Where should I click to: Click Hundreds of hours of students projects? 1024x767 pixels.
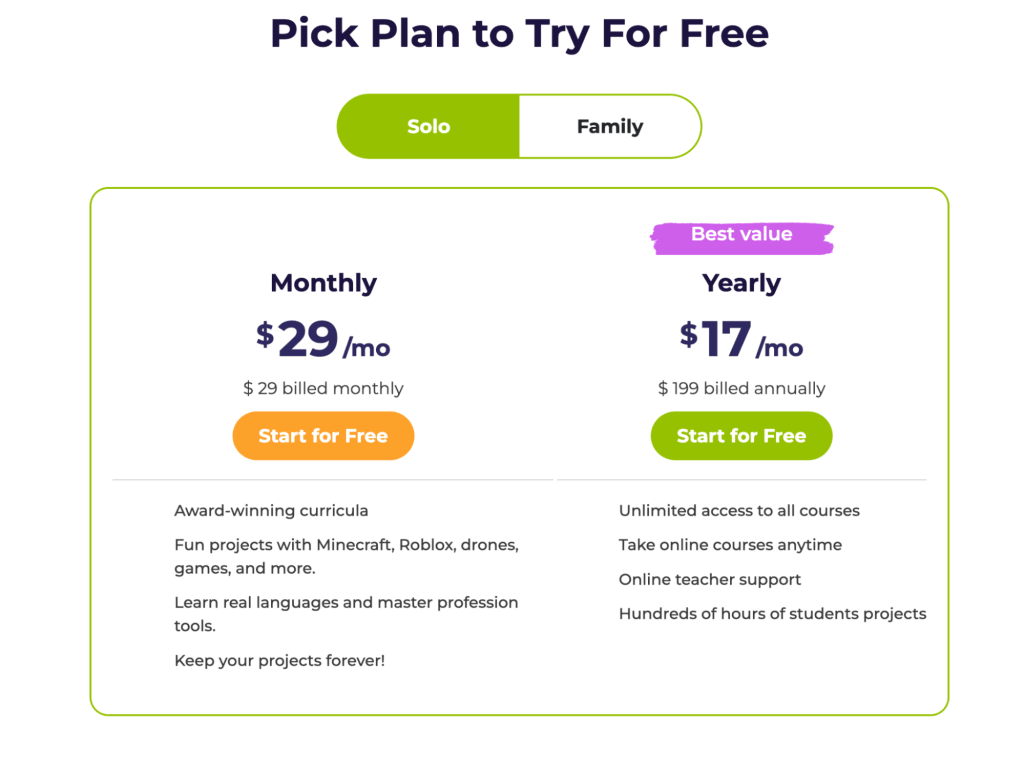coord(773,613)
